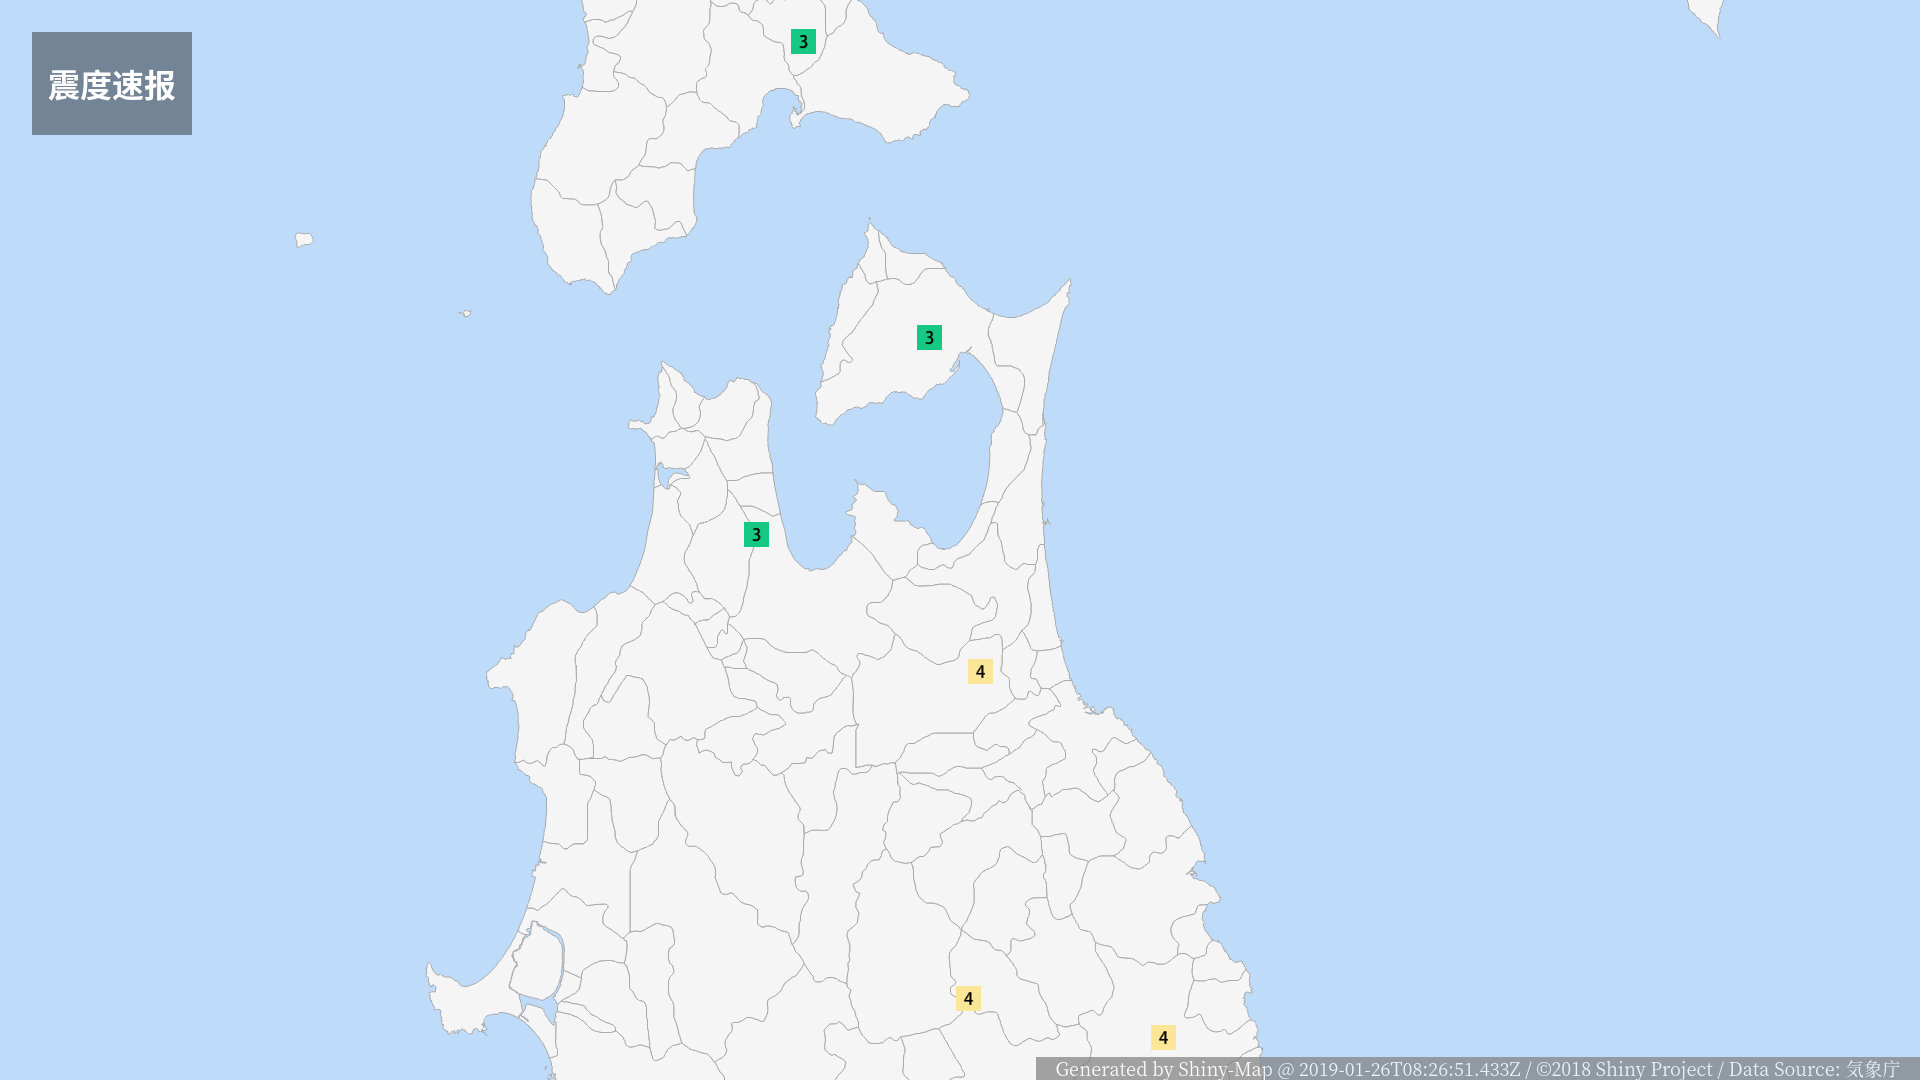
Task: Click the bottom-right intensity 4 marker near coast
Action: (1163, 1038)
